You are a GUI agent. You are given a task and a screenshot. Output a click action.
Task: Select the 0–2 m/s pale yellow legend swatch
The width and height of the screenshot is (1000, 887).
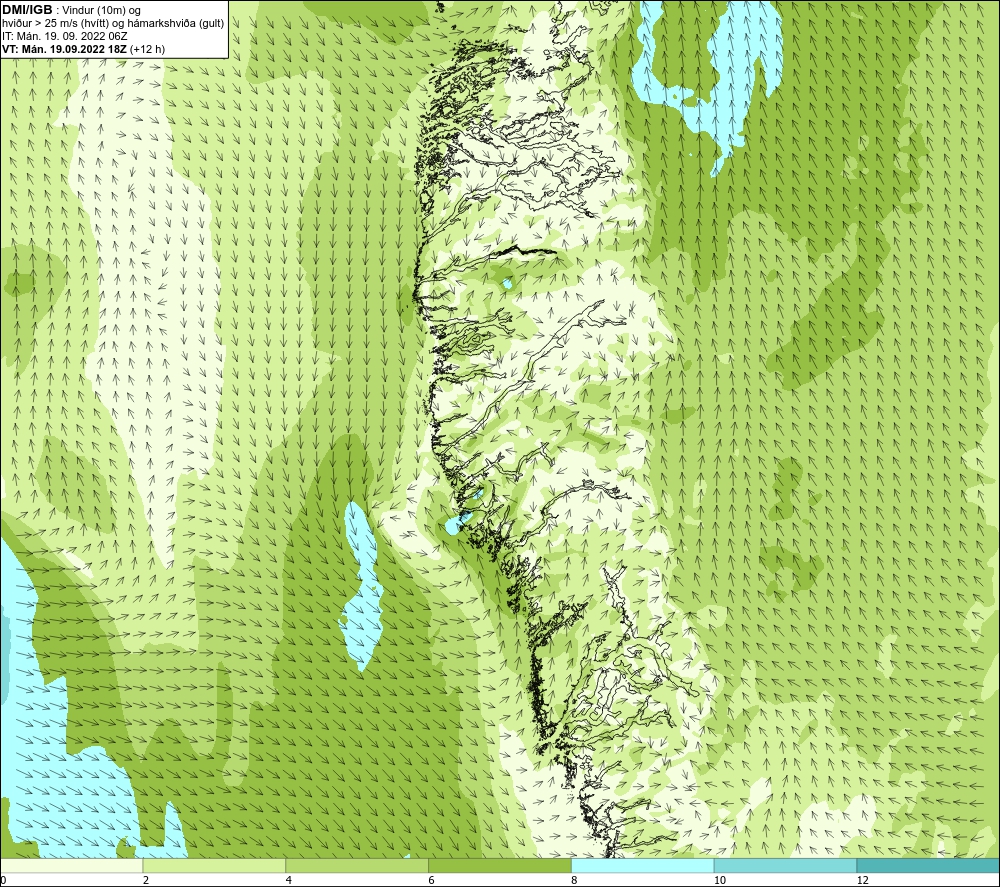click(71, 865)
